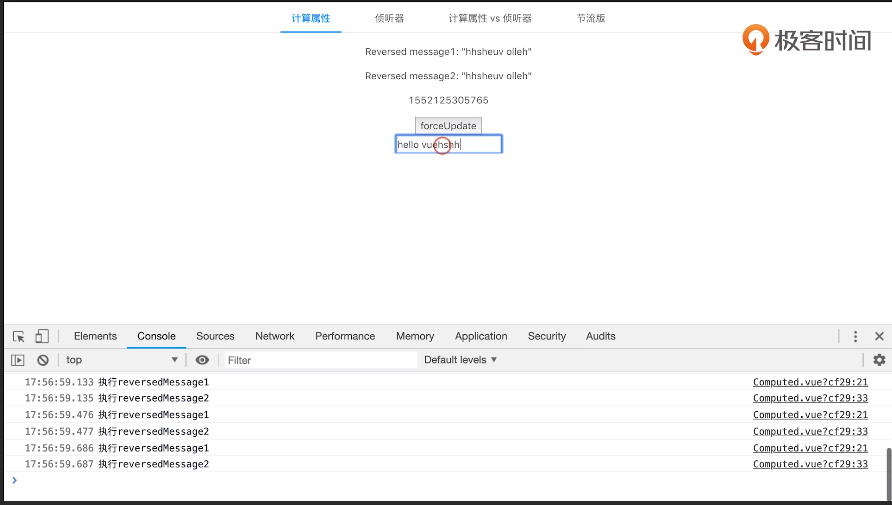The width and height of the screenshot is (892, 505).
Task: Open source link for 17:56:59.135 log
Action: click(810, 398)
